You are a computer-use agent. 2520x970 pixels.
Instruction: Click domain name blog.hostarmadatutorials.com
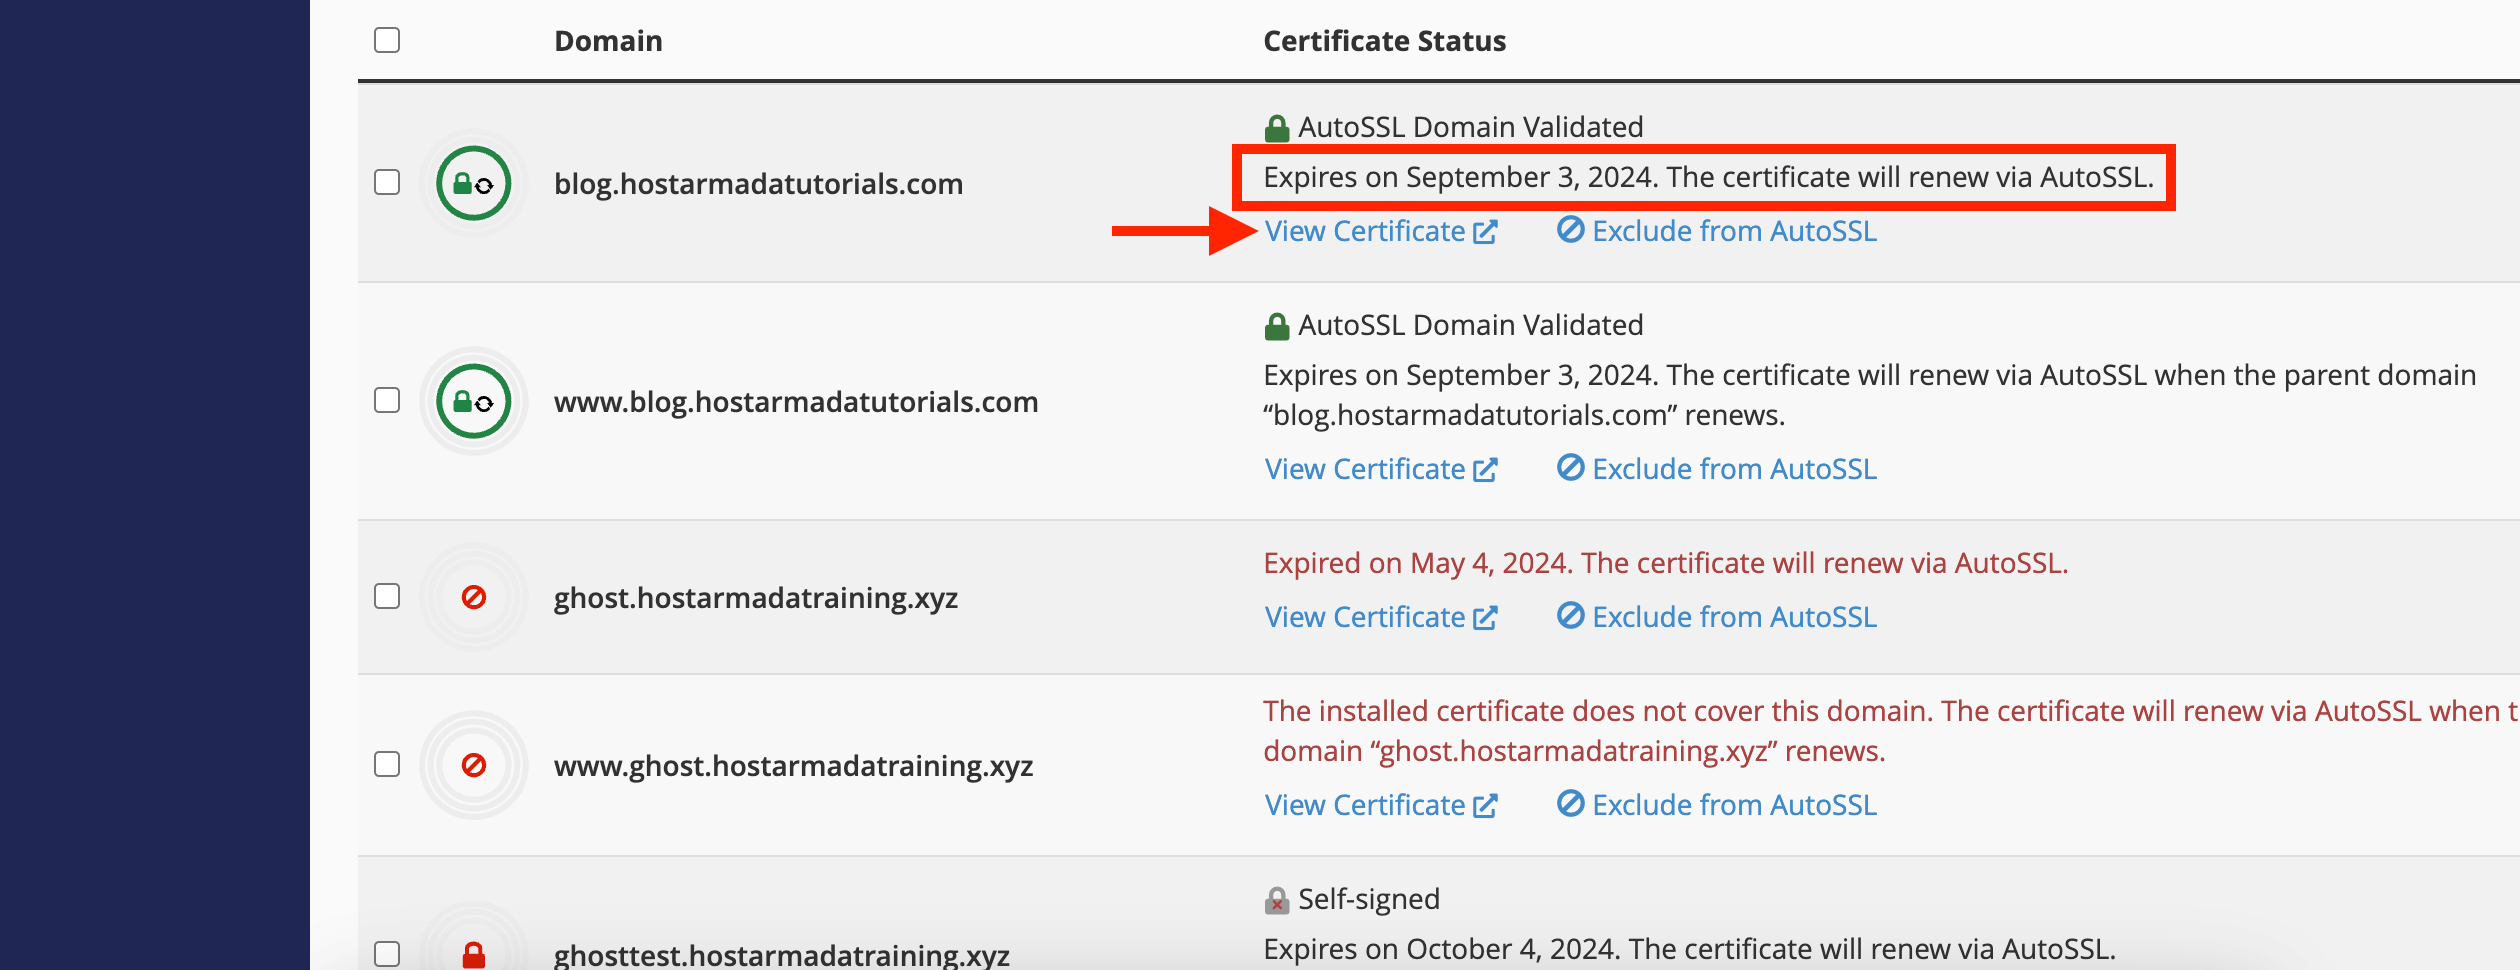759,184
